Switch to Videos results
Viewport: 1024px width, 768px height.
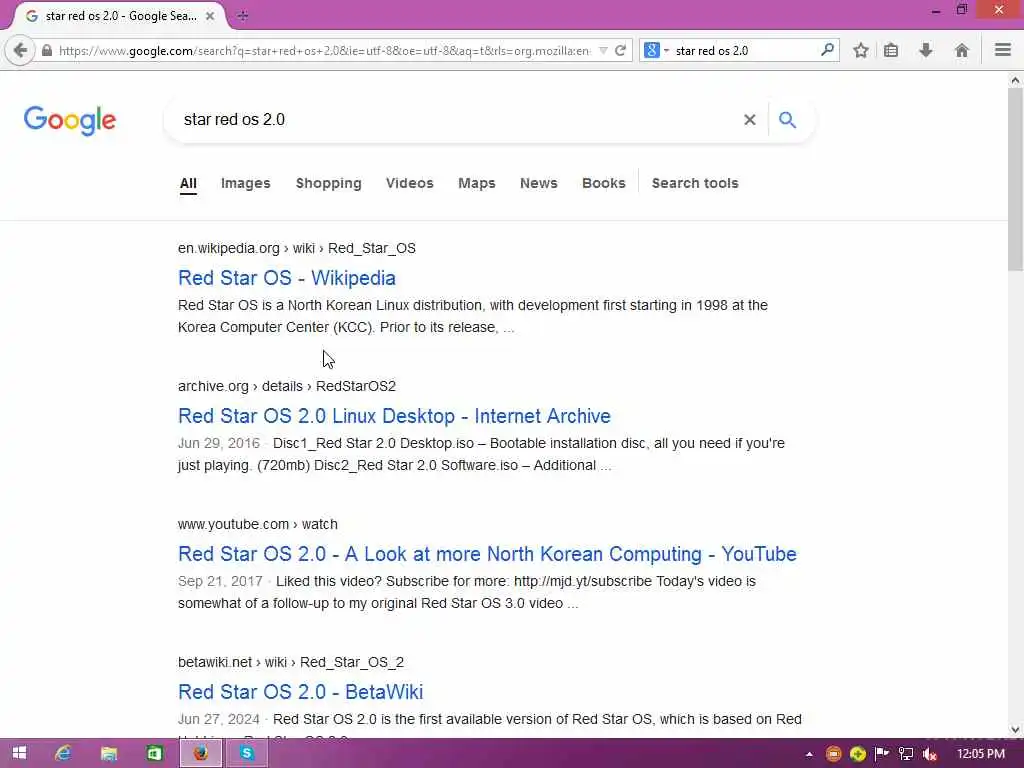409,184
